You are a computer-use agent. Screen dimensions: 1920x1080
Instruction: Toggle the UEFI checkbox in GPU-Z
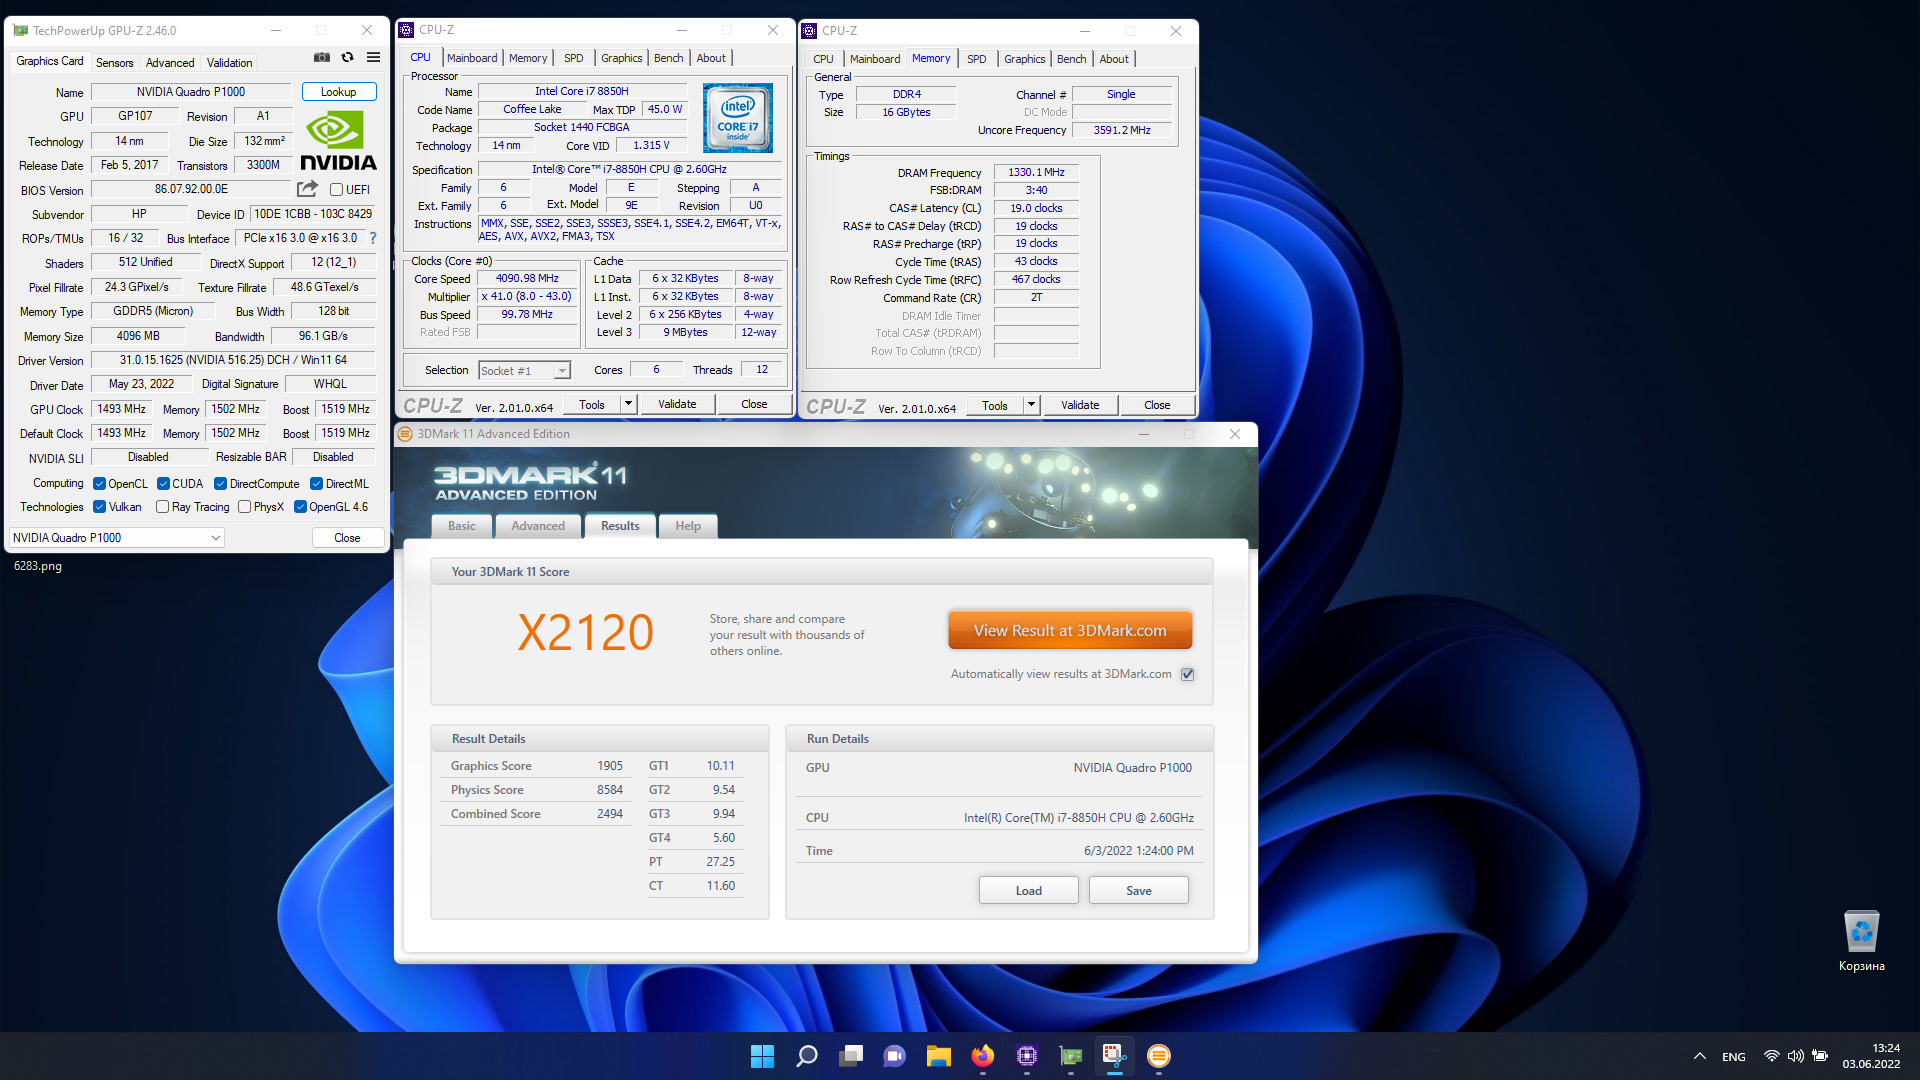[337, 190]
